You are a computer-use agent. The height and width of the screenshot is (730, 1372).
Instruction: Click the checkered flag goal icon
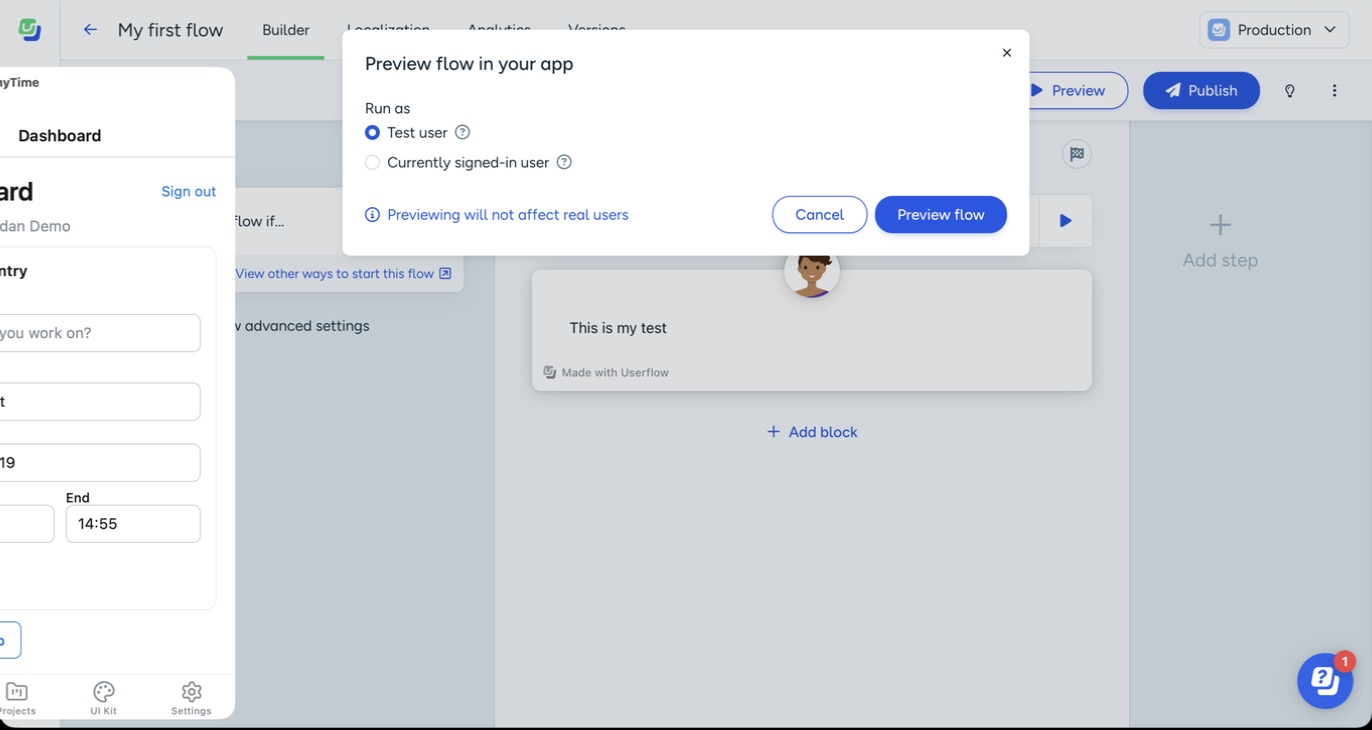pos(1076,154)
